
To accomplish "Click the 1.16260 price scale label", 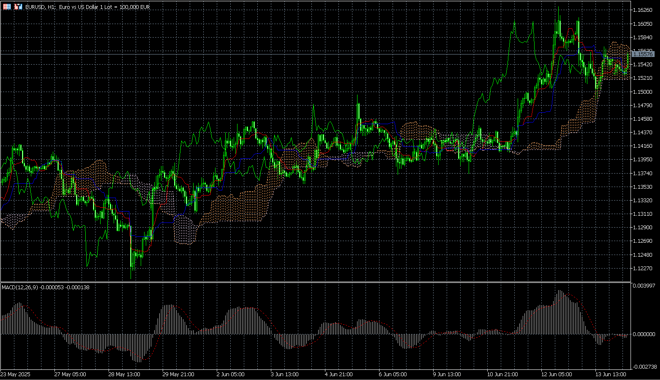I will (642, 10).
